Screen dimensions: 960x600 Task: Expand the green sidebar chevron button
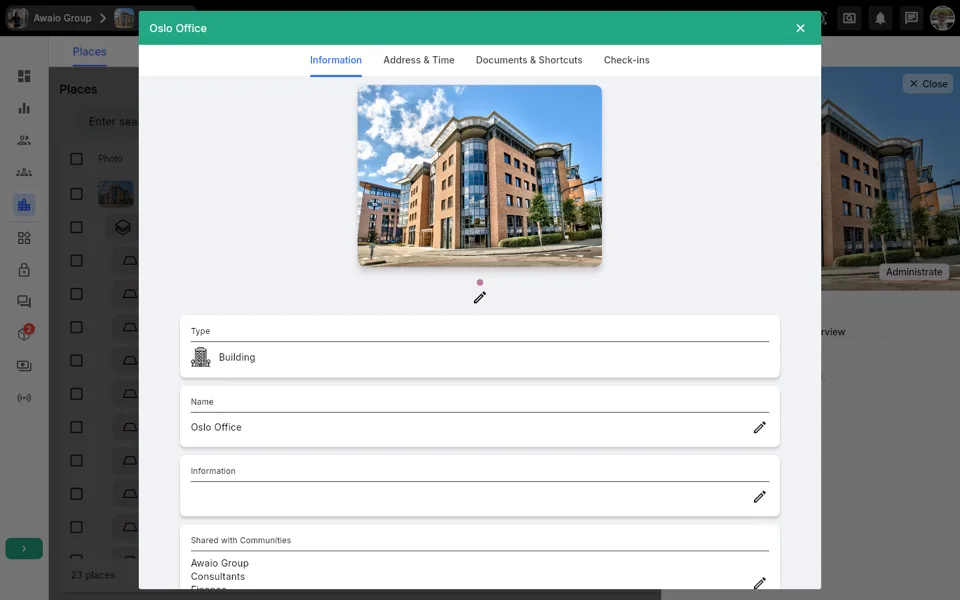pyautogui.click(x=24, y=549)
